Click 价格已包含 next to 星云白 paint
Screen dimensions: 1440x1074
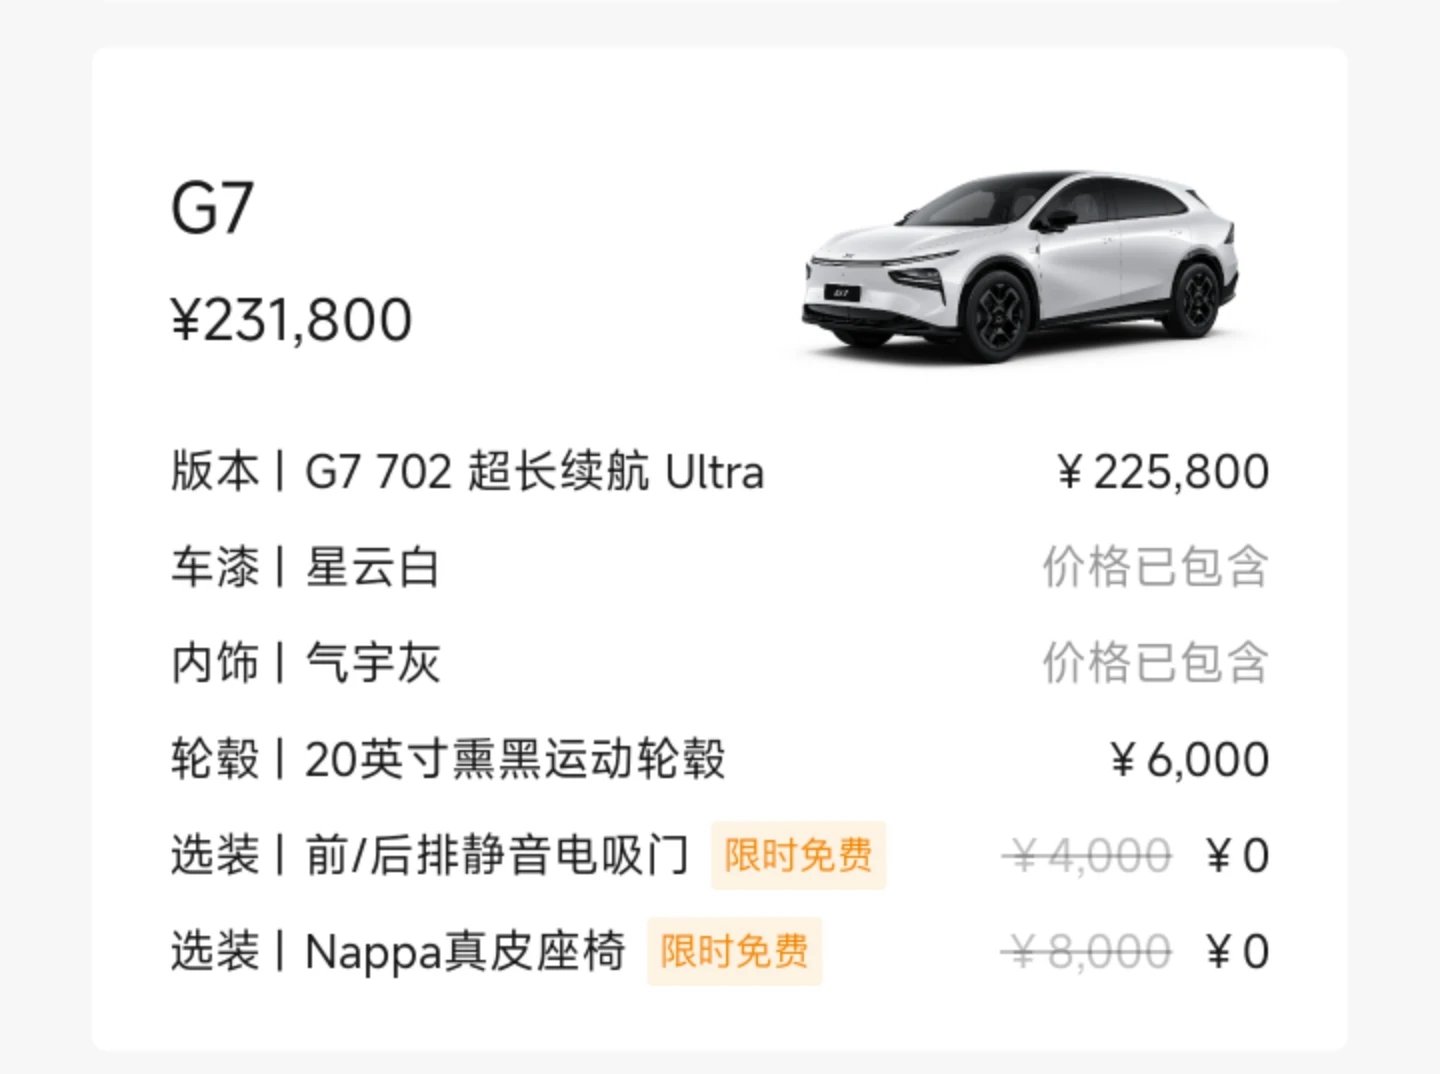tap(1155, 567)
